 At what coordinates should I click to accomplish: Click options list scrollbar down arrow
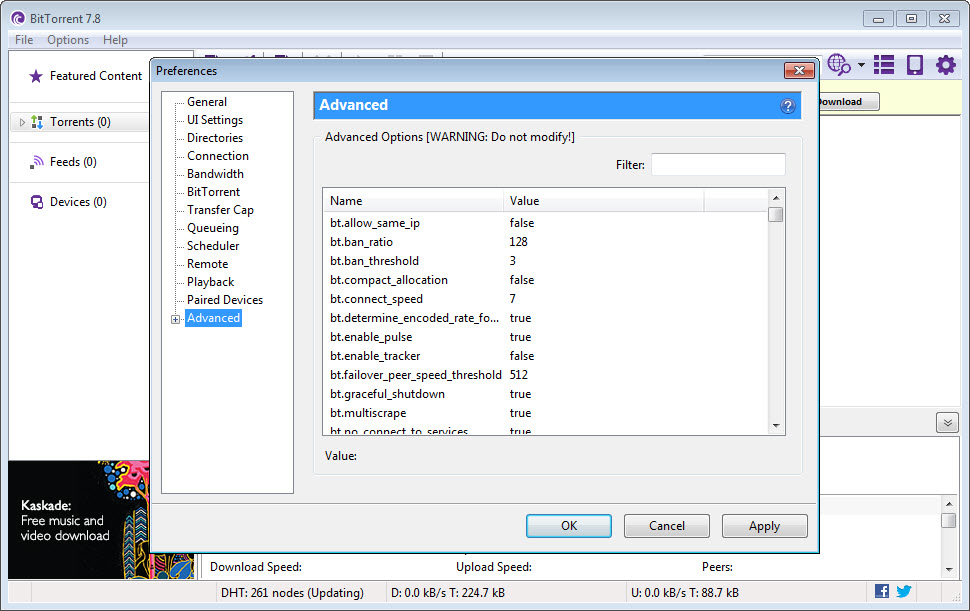pyautogui.click(x=776, y=425)
